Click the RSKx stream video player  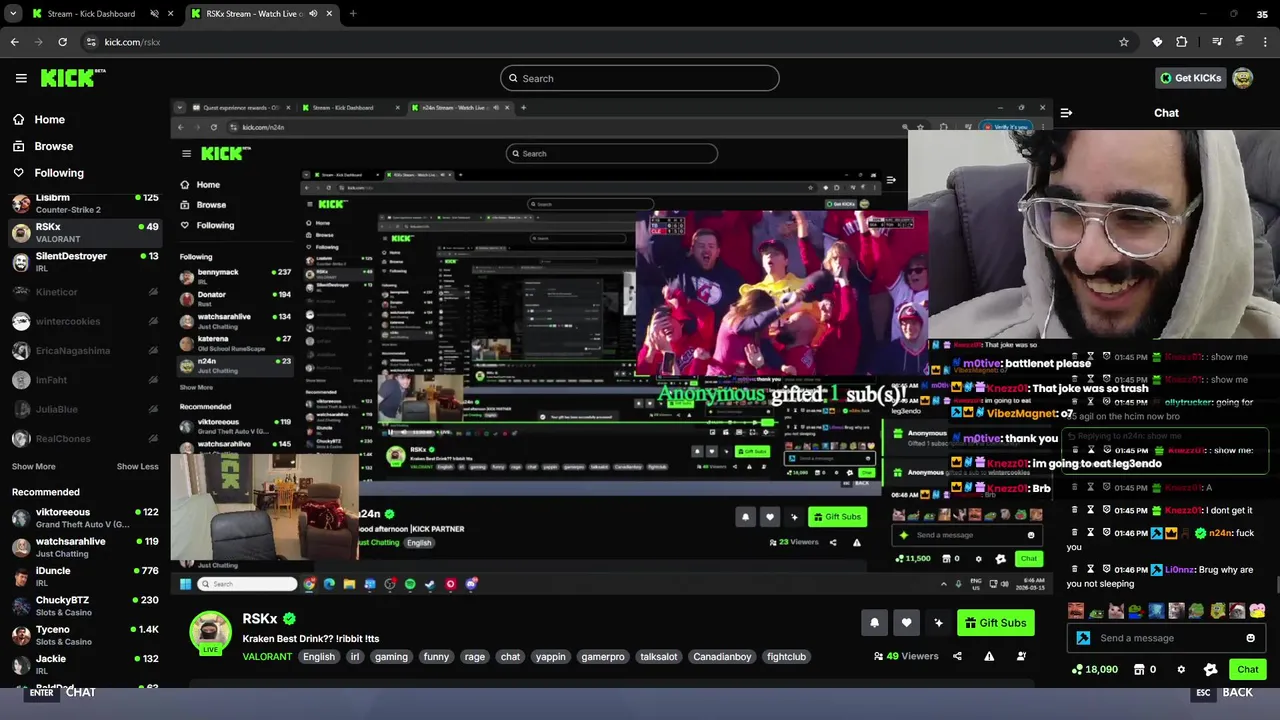pos(613,347)
